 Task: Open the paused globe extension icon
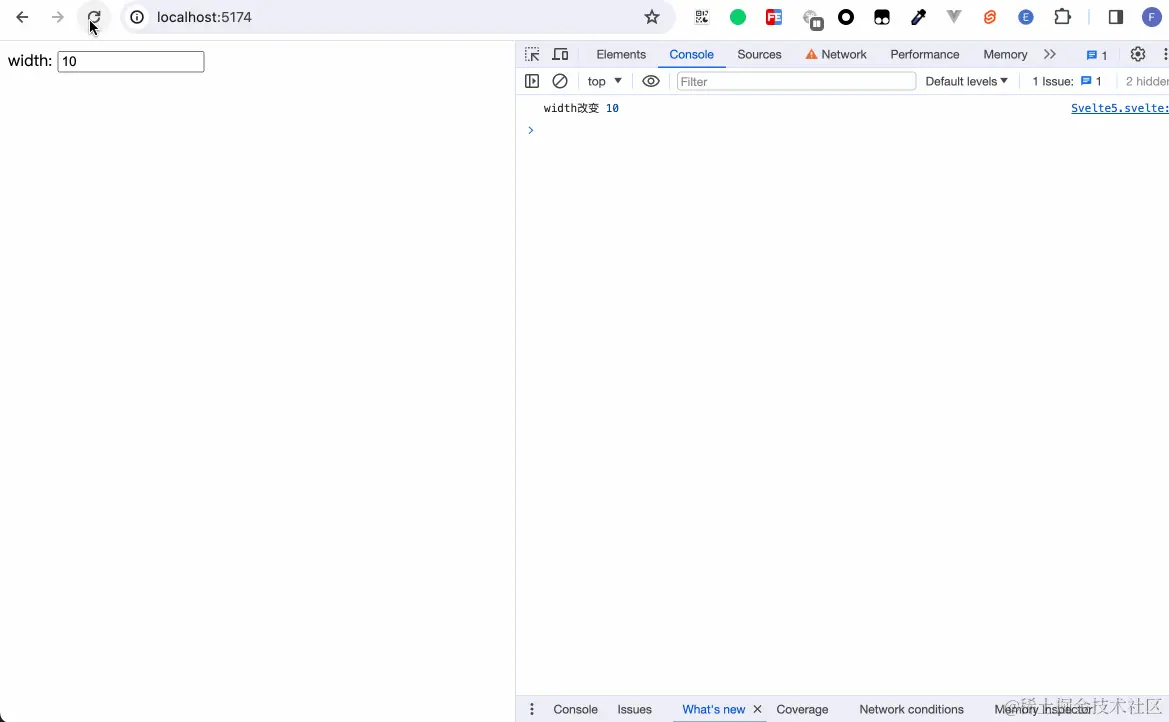(x=812, y=19)
